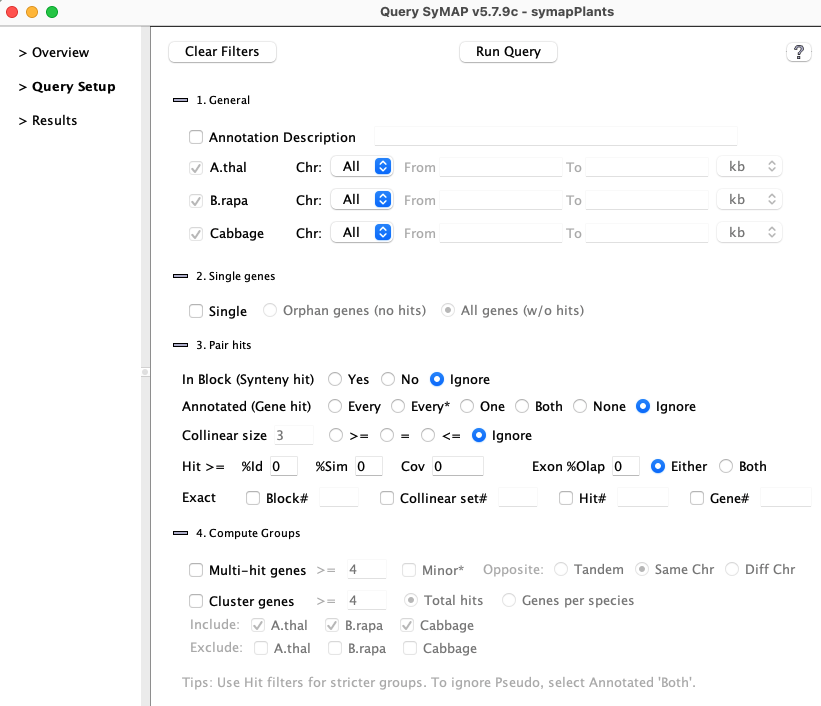Collapse the 1. General section
The image size is (821, 706).
pyautogui.click(x=181, y=100)
